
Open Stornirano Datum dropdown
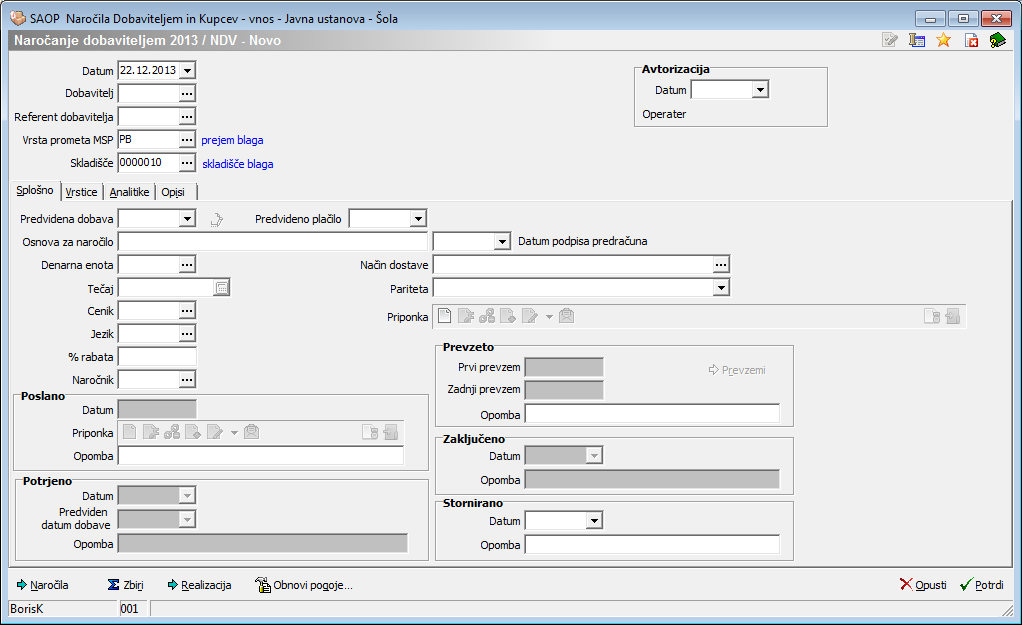(594, 521)
